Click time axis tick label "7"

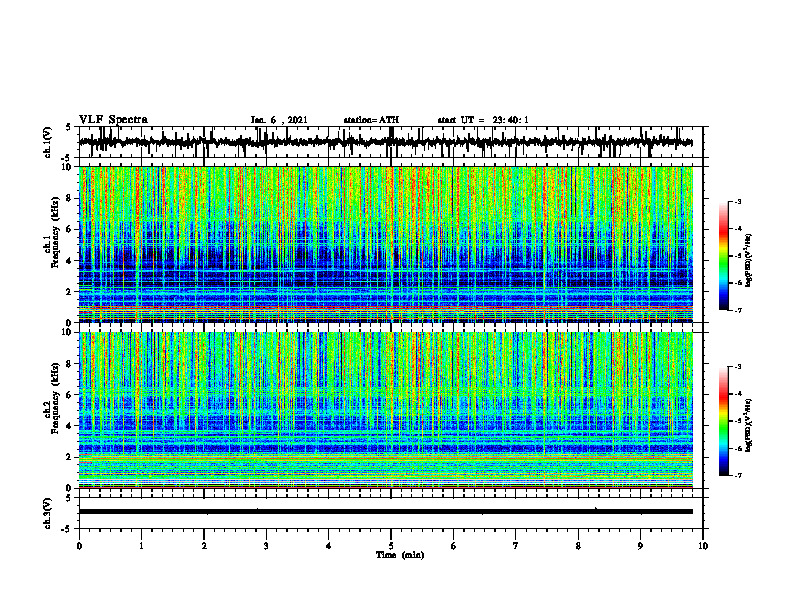click(516, 546)
